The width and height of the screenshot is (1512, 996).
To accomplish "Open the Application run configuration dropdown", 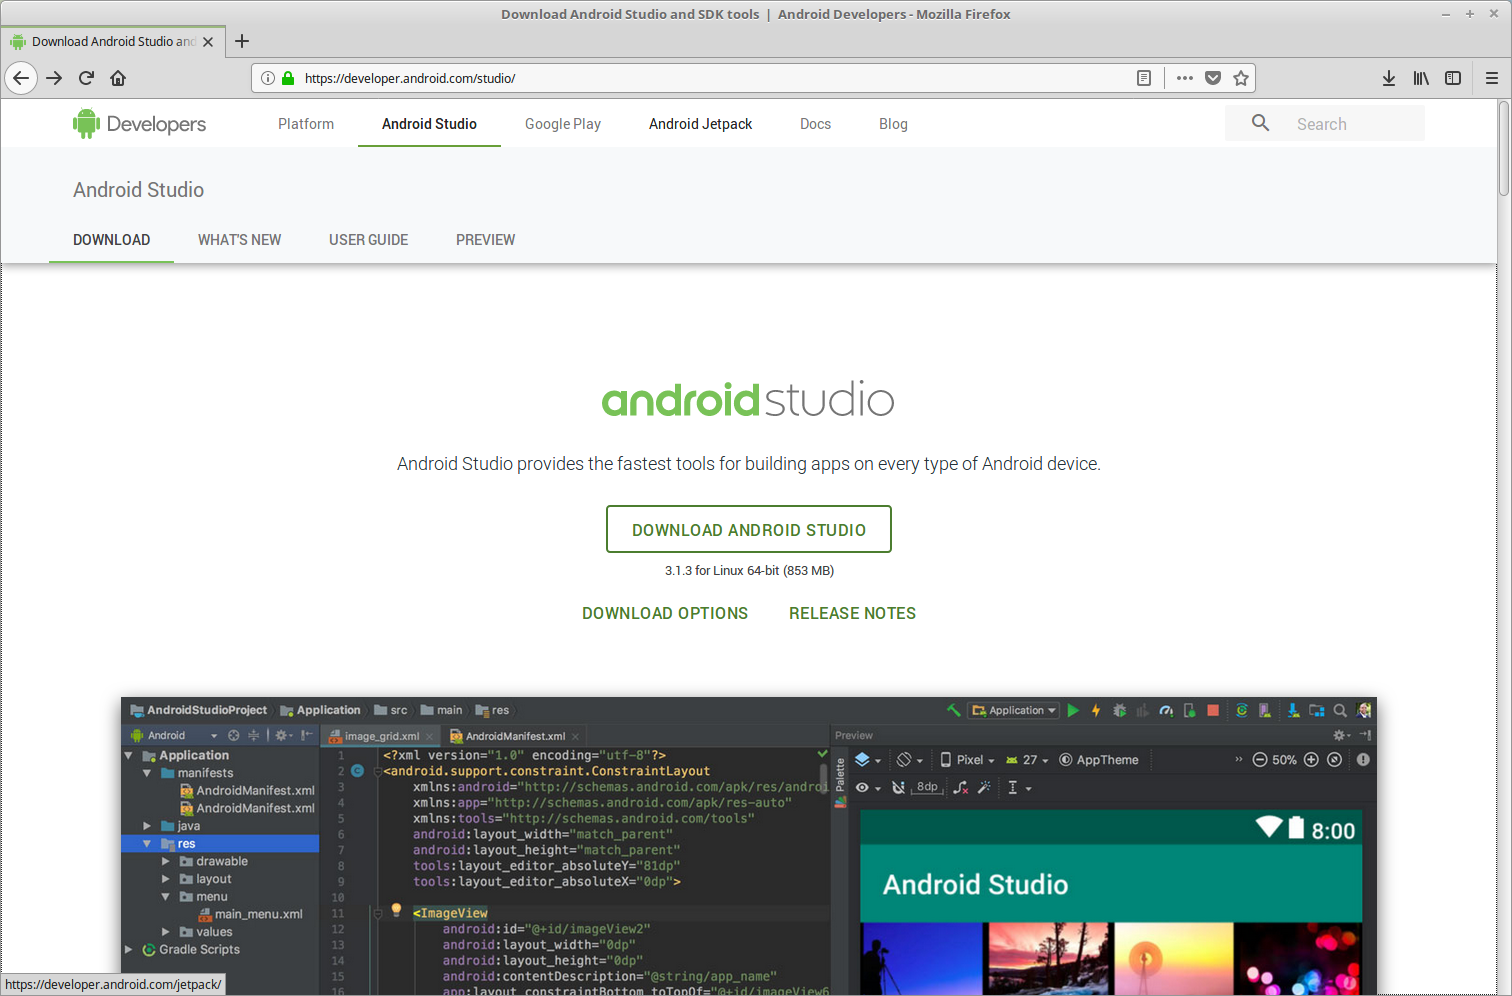I will 1013,710.
